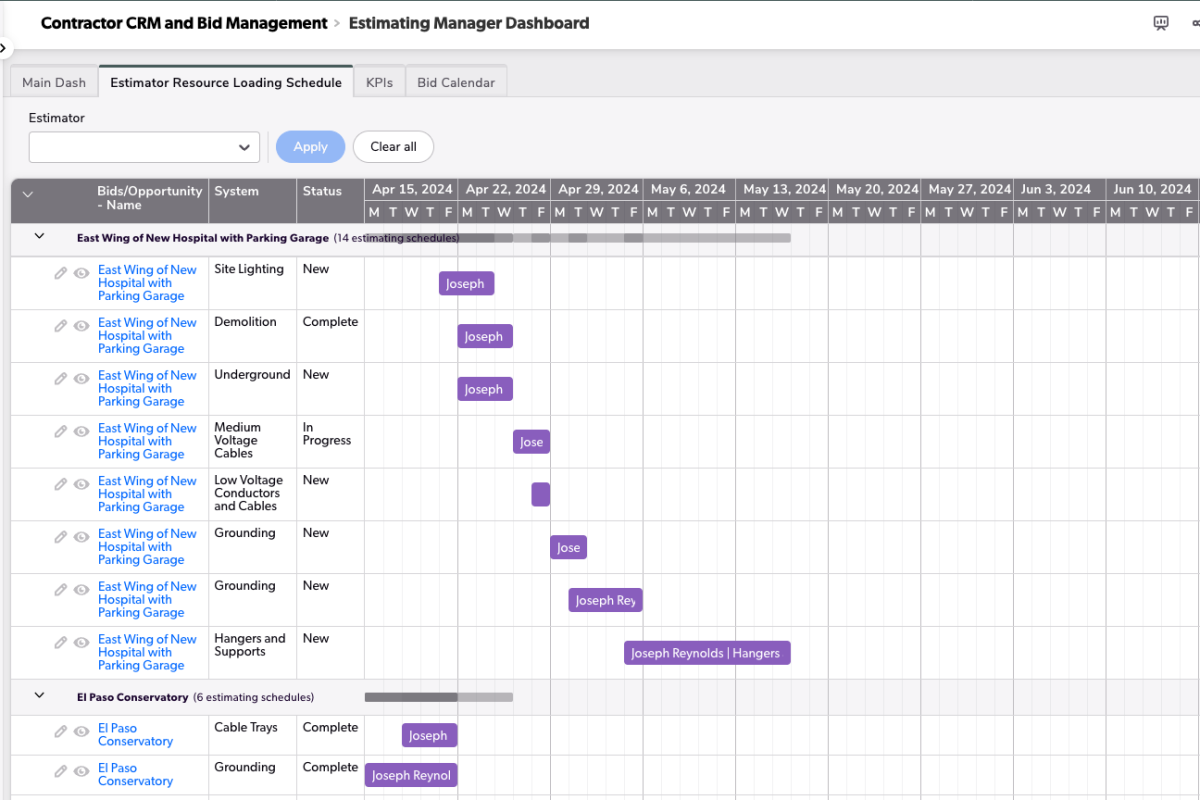
Task: Open the presentation icon in top-right header
Action: coord(1161,23)
